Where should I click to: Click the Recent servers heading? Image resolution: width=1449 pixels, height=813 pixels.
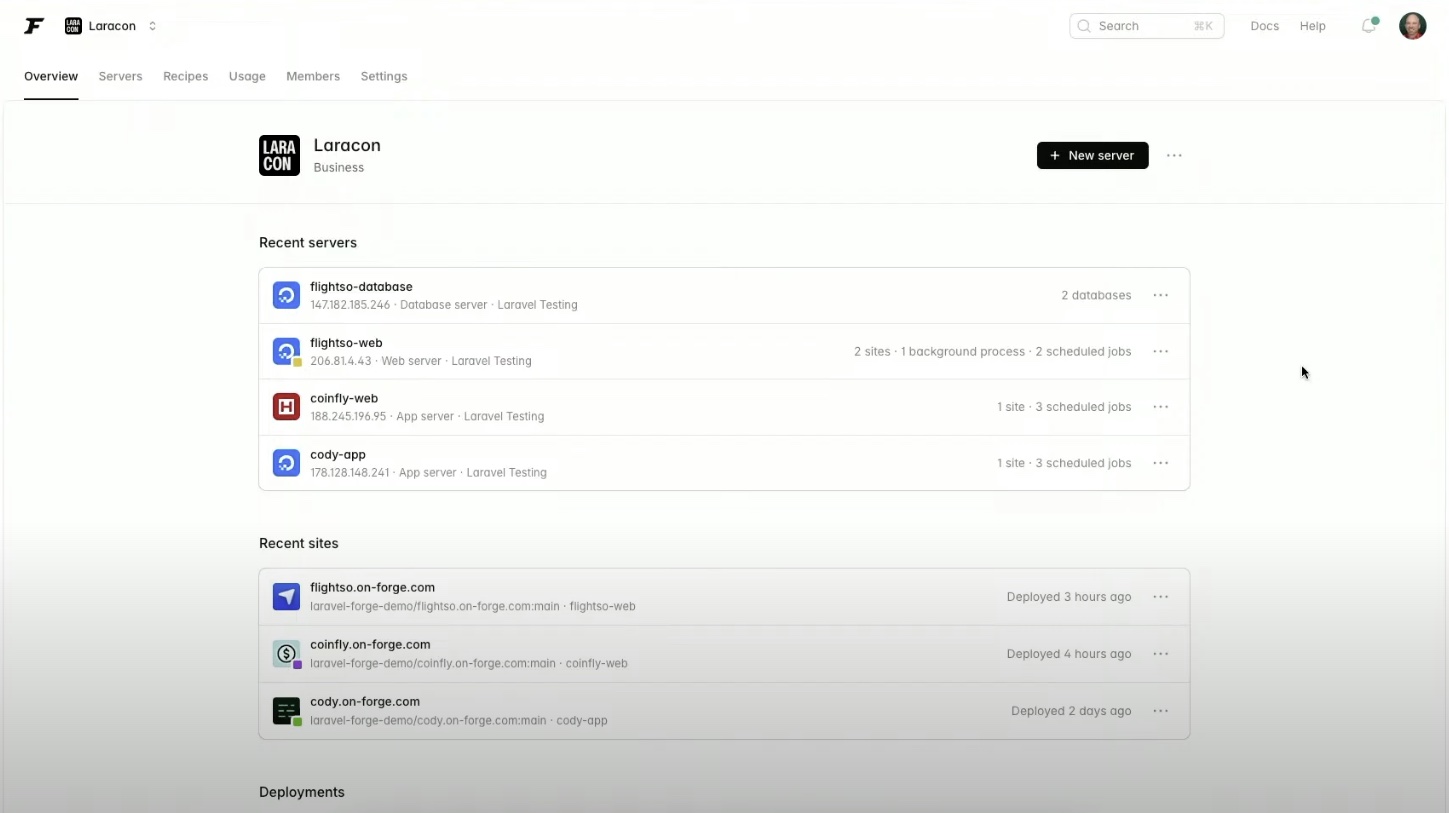(x=308, y=242)
